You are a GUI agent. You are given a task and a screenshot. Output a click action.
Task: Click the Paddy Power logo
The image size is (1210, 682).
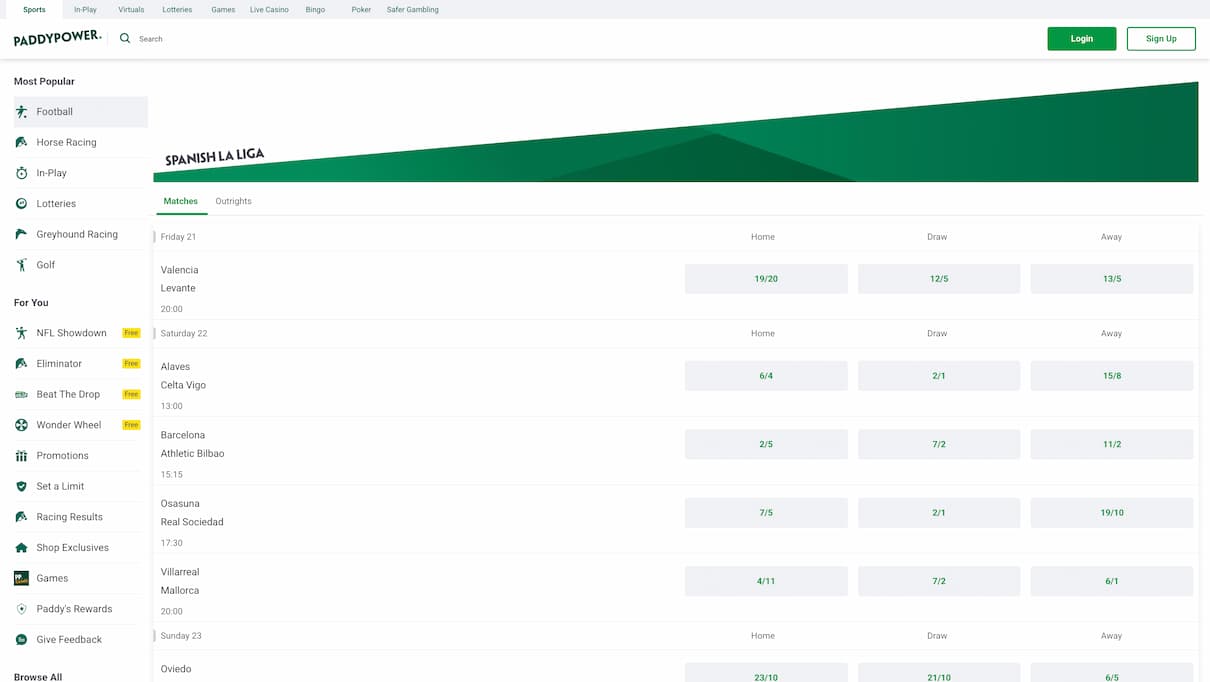click(x=57, y=38)
